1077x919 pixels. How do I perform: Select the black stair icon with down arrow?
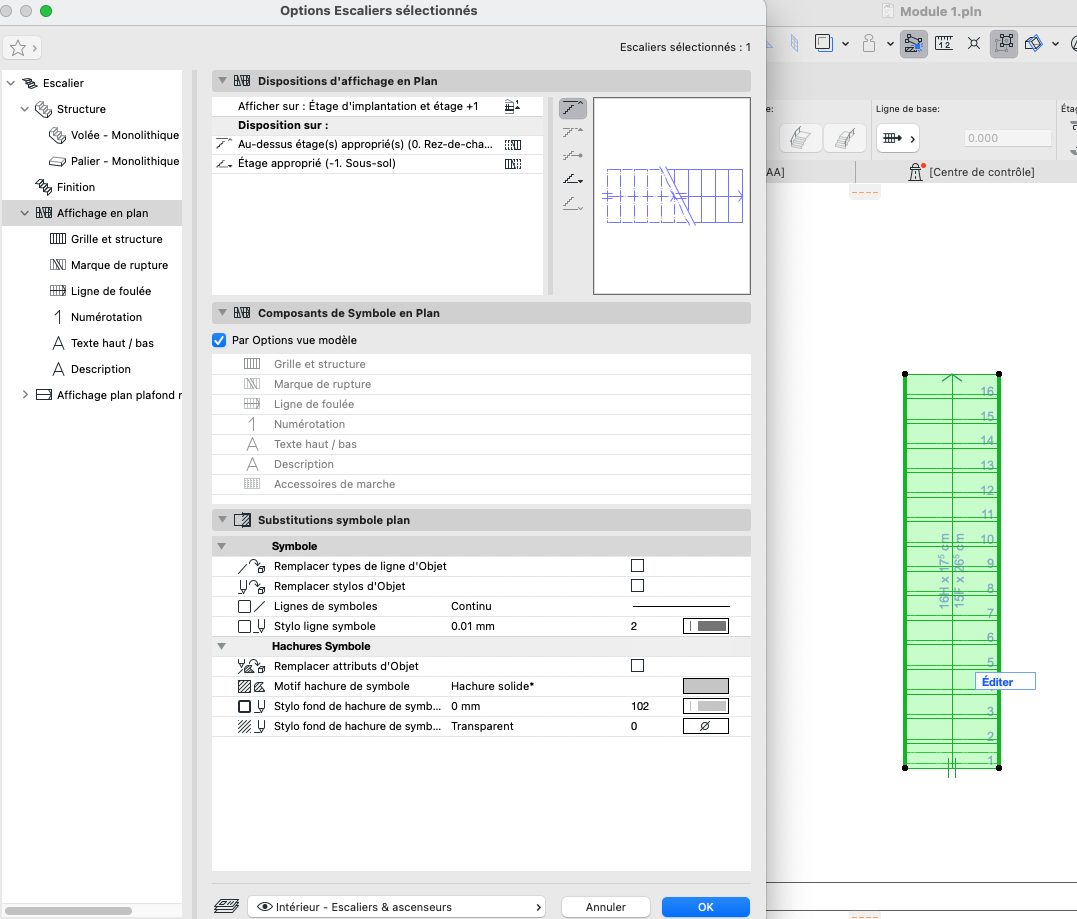coord(572,179)
